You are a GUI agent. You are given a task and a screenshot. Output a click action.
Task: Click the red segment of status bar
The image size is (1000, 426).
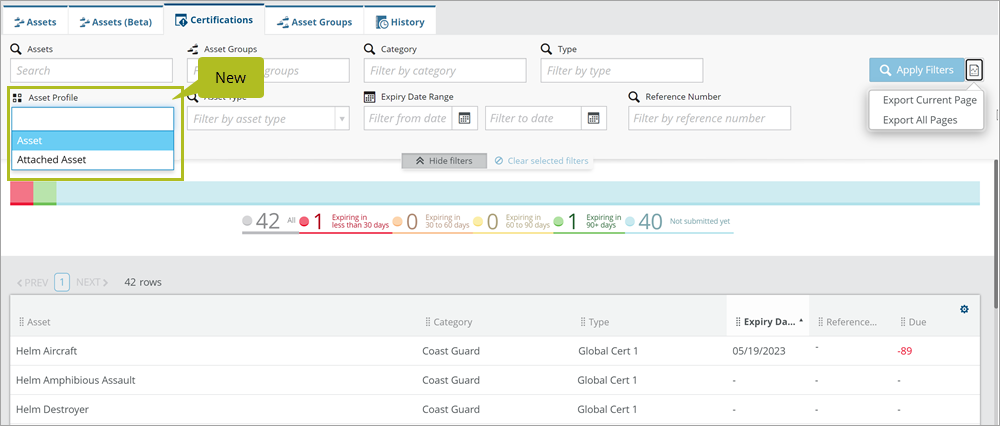tap(22, 193)
